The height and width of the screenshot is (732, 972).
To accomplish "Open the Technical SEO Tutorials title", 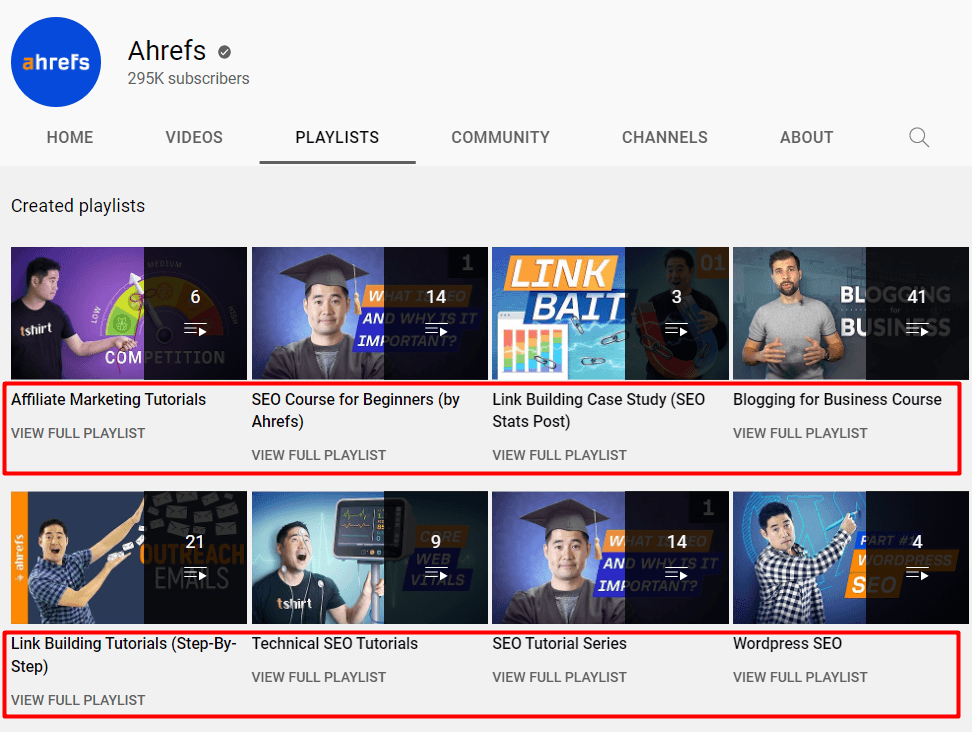I will 335,644.
